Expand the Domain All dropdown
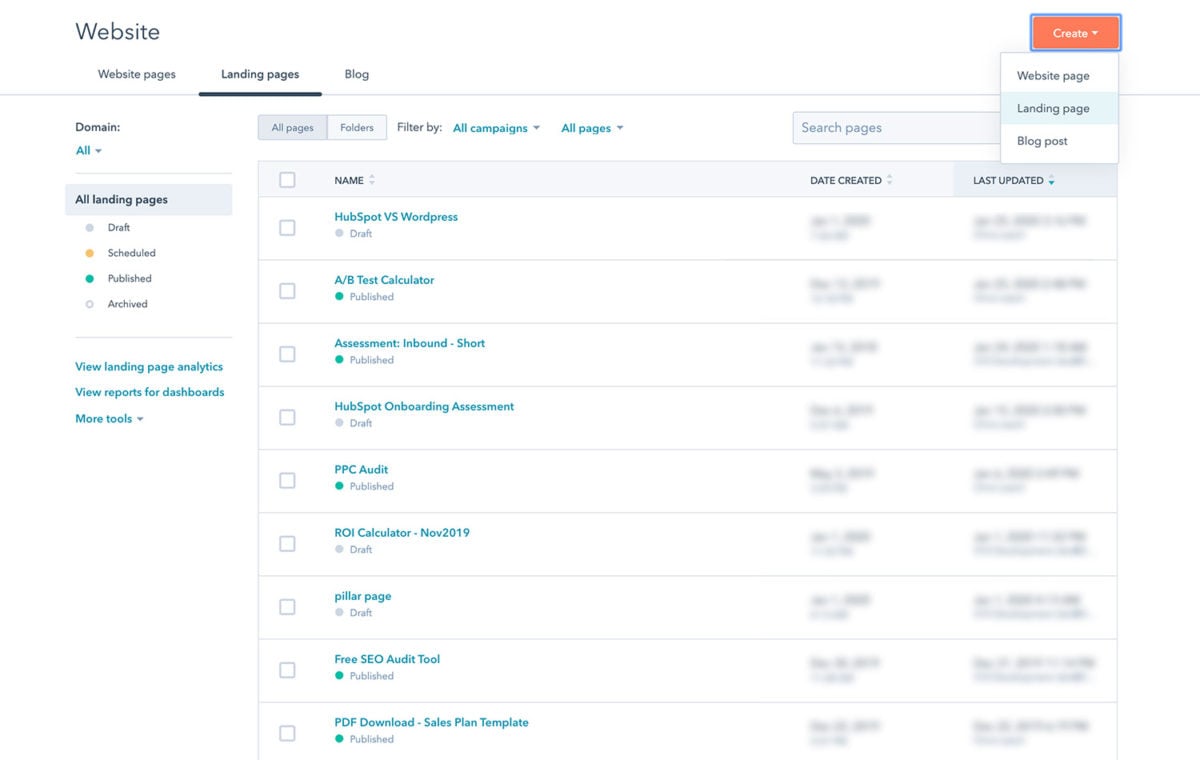Viewport: 1200px width, 760px height. click(89, 151)
